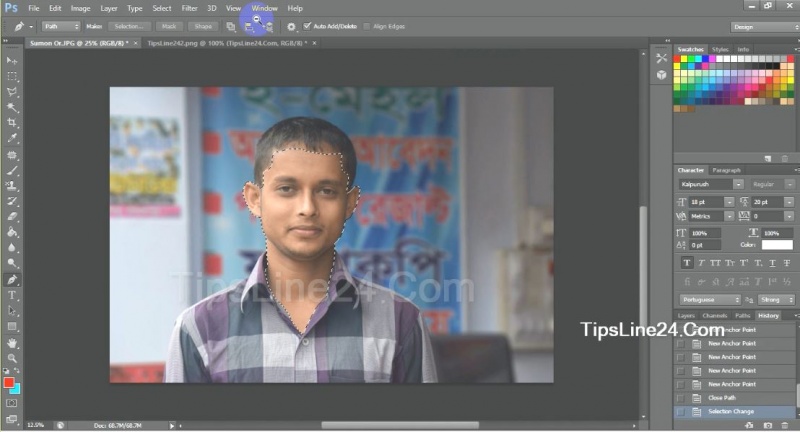Open the gear settings icon in the options bar
800x432 pixels.
point(291,26)
